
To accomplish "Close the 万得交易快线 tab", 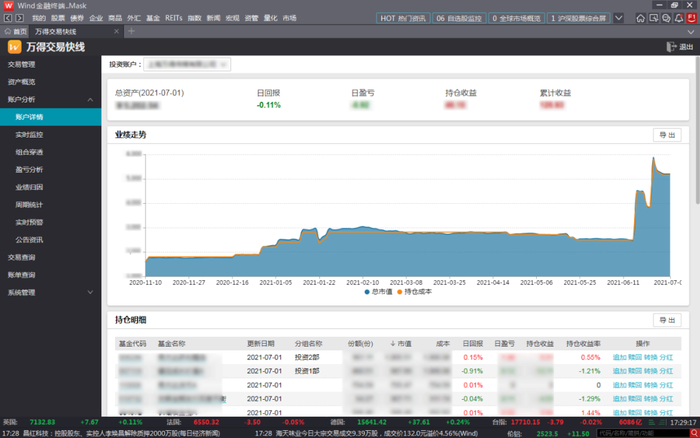I will click(116, 32).
